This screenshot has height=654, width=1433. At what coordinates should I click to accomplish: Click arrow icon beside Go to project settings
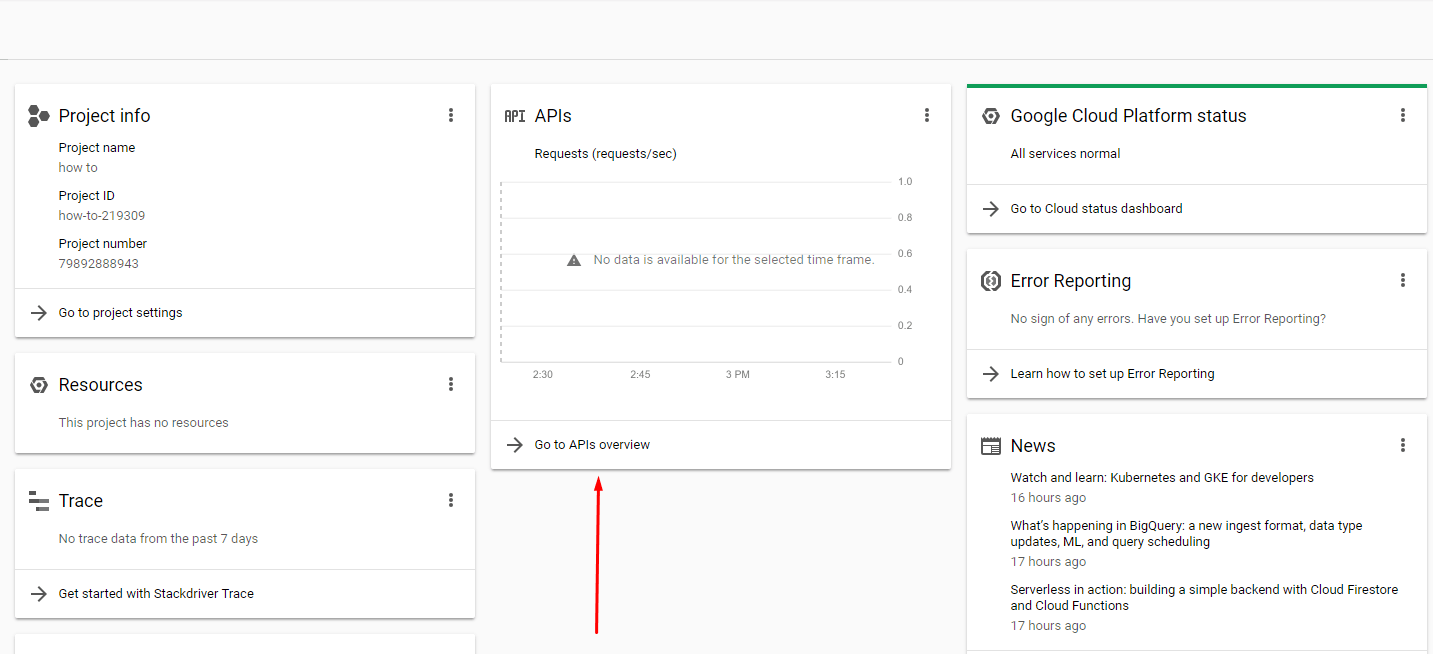38,313
